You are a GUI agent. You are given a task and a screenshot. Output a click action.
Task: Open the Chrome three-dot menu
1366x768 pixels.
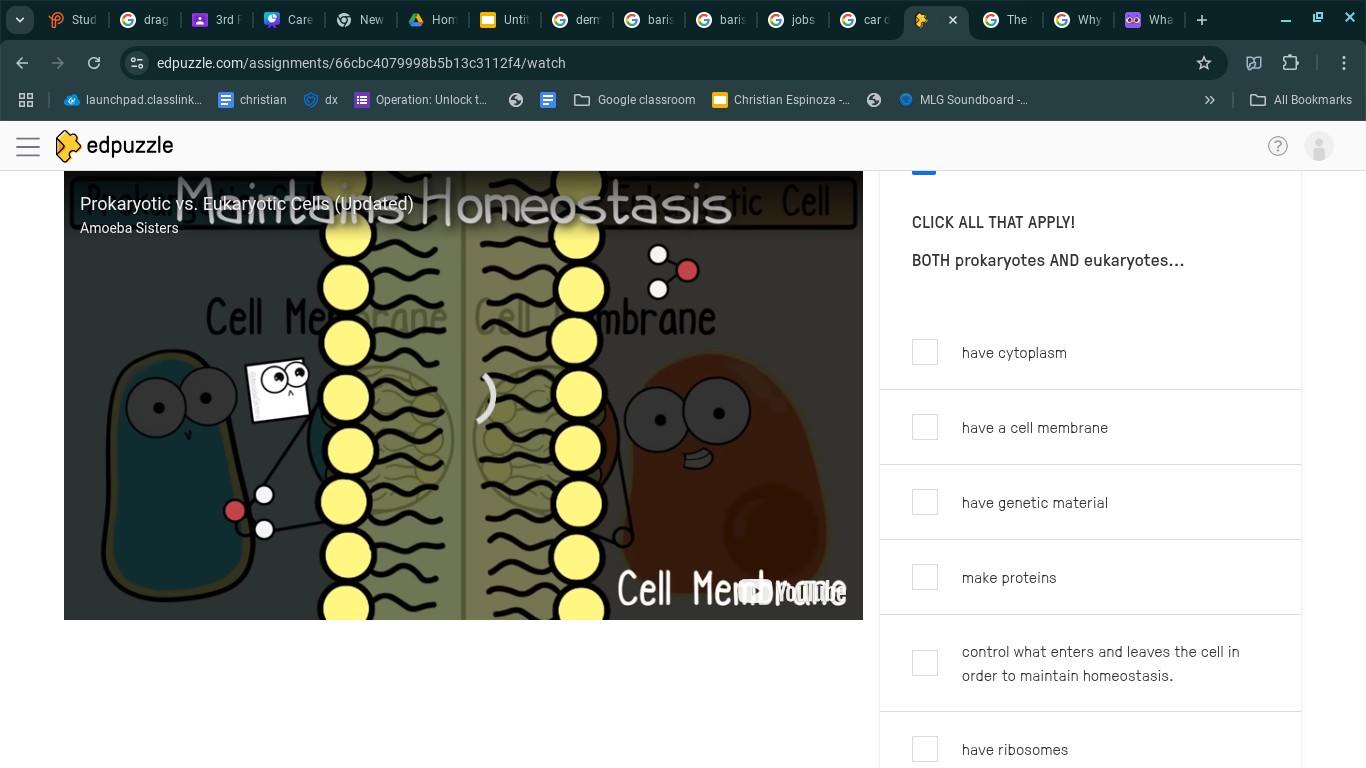pyautogui.click(x=1344, y=63)
